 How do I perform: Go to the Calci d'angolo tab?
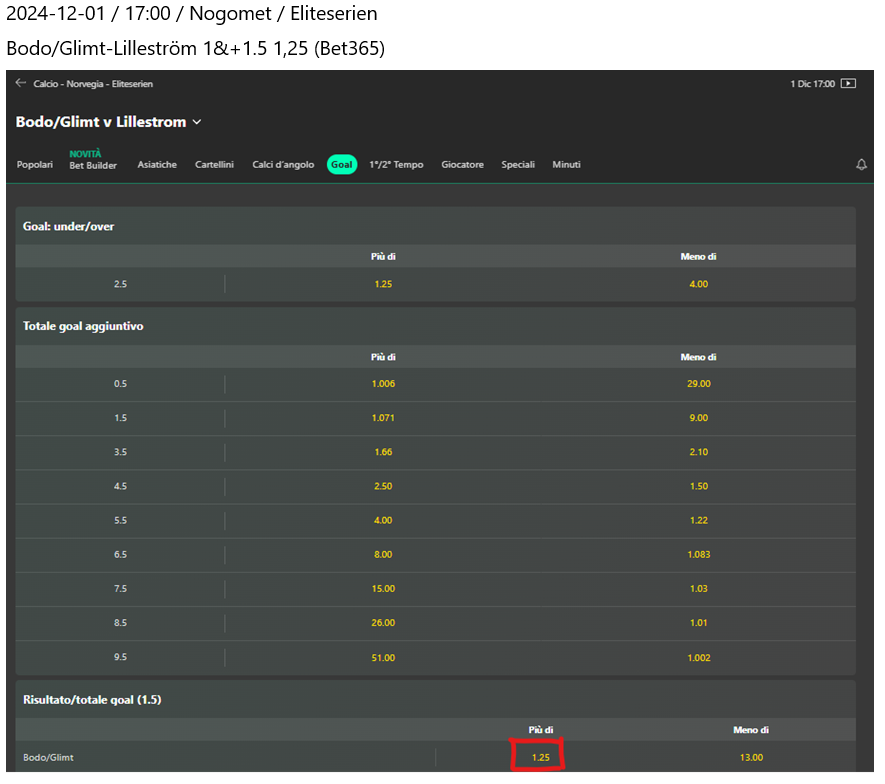click(283, 165)
